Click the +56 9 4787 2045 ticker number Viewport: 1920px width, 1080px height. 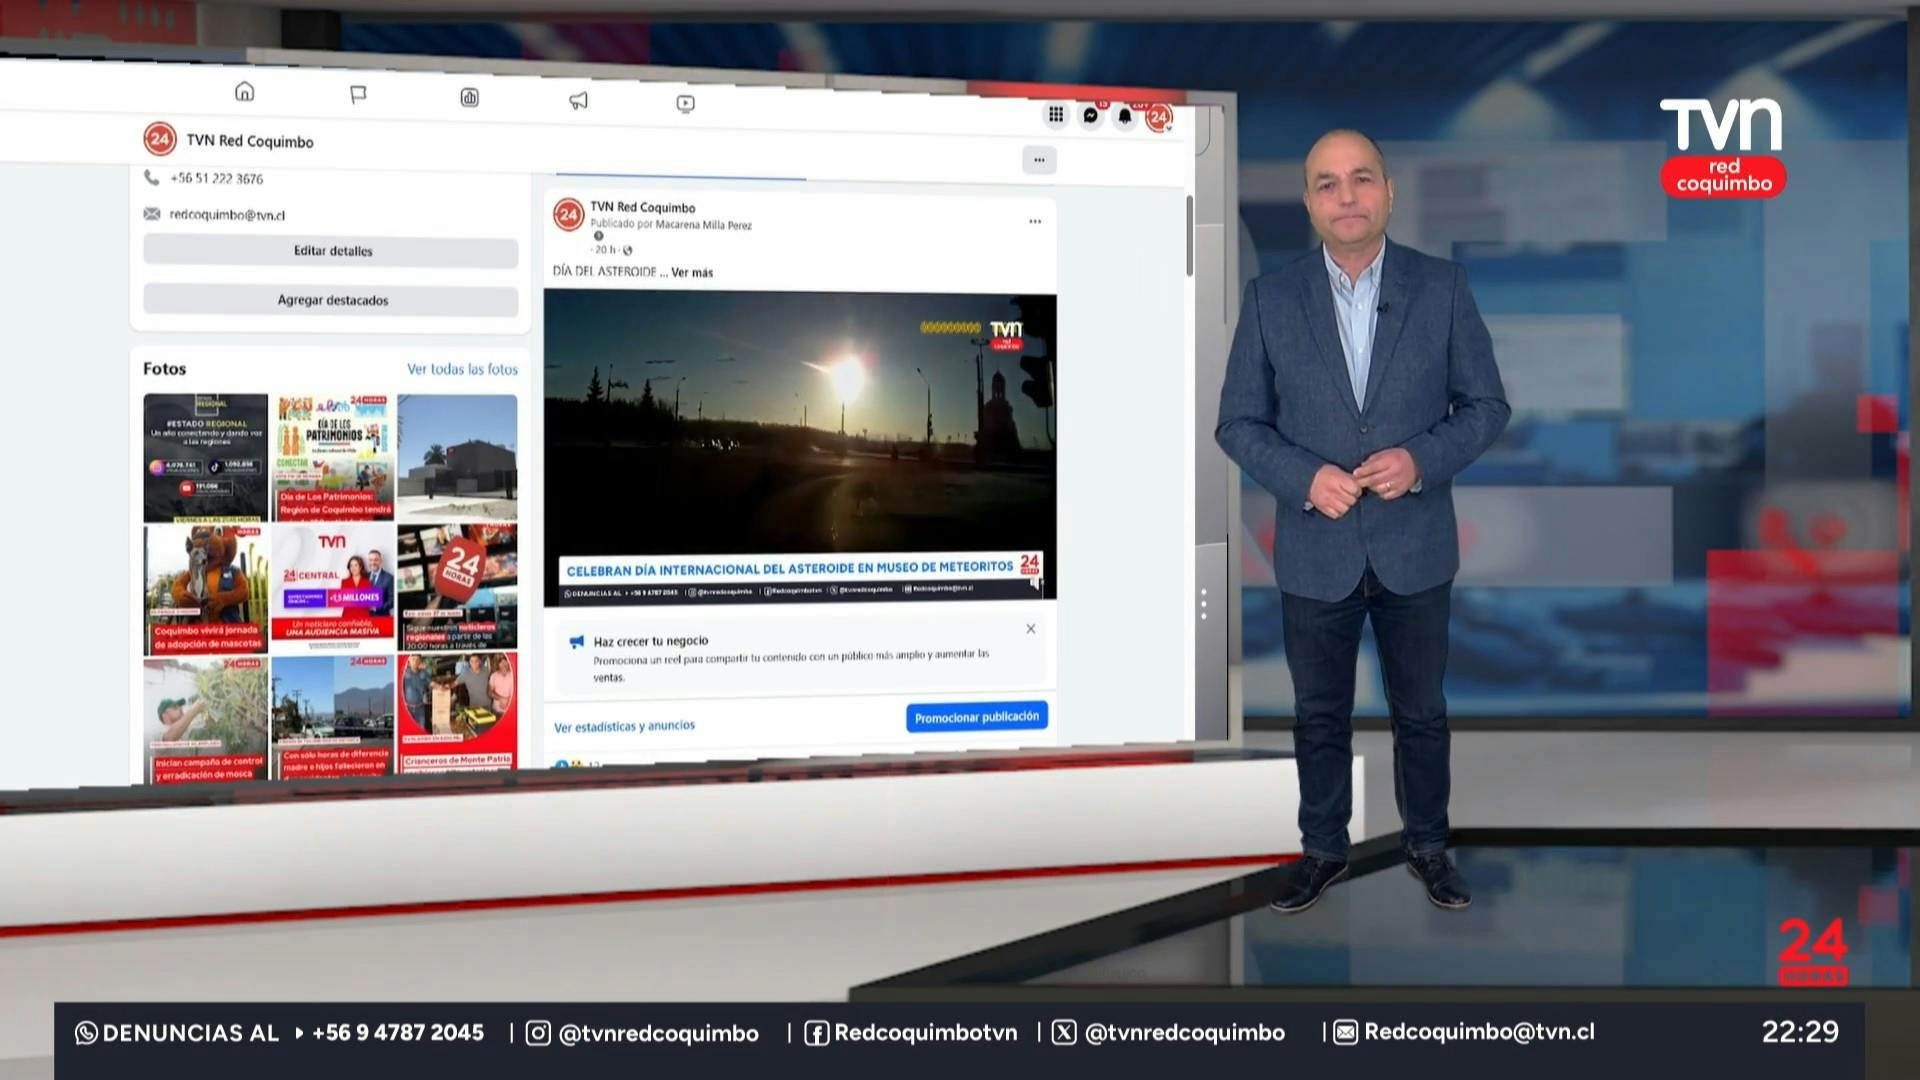(398, 1033)
